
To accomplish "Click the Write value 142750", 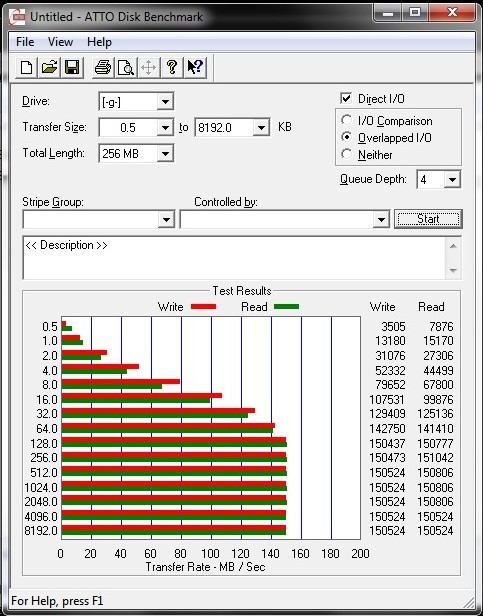I will point(387,429).
